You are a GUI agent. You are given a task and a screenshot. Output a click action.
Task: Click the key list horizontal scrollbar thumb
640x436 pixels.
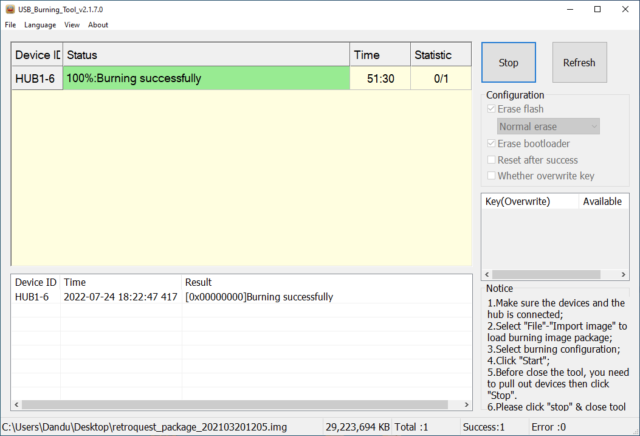pos(546,274)
